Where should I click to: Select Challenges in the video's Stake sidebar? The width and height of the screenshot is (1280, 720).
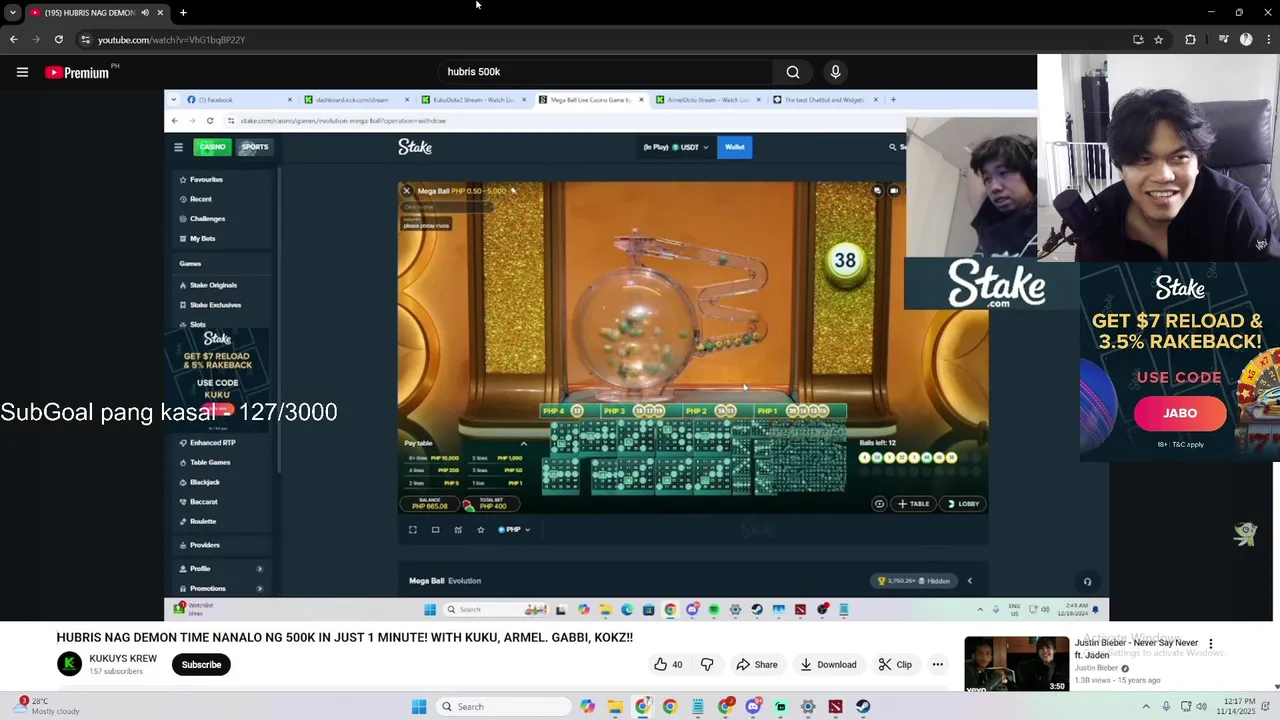click(x=207, y=219)
